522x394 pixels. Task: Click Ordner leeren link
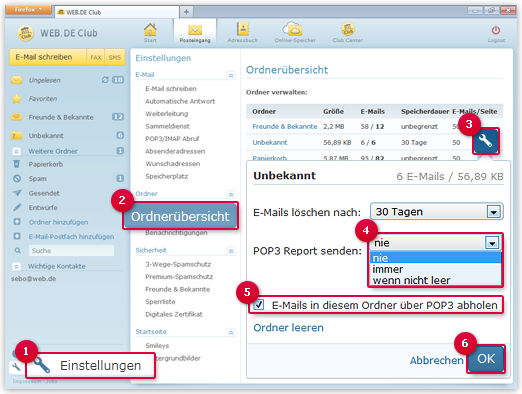coord(288,327)
